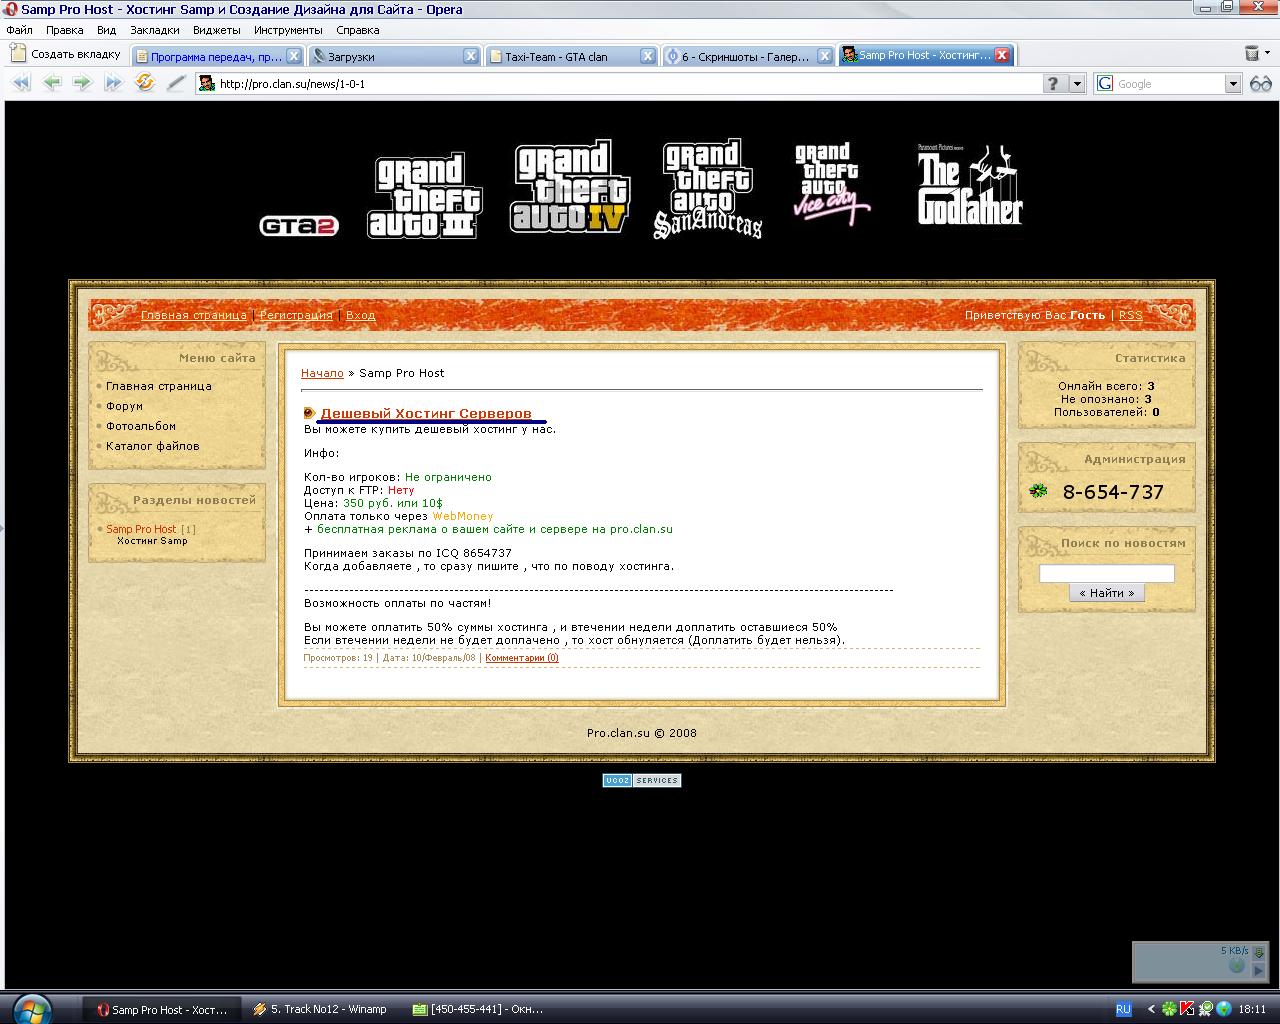Open the closed tabs trash can
This screenshot has height=1024, width=1280.
1252,54
